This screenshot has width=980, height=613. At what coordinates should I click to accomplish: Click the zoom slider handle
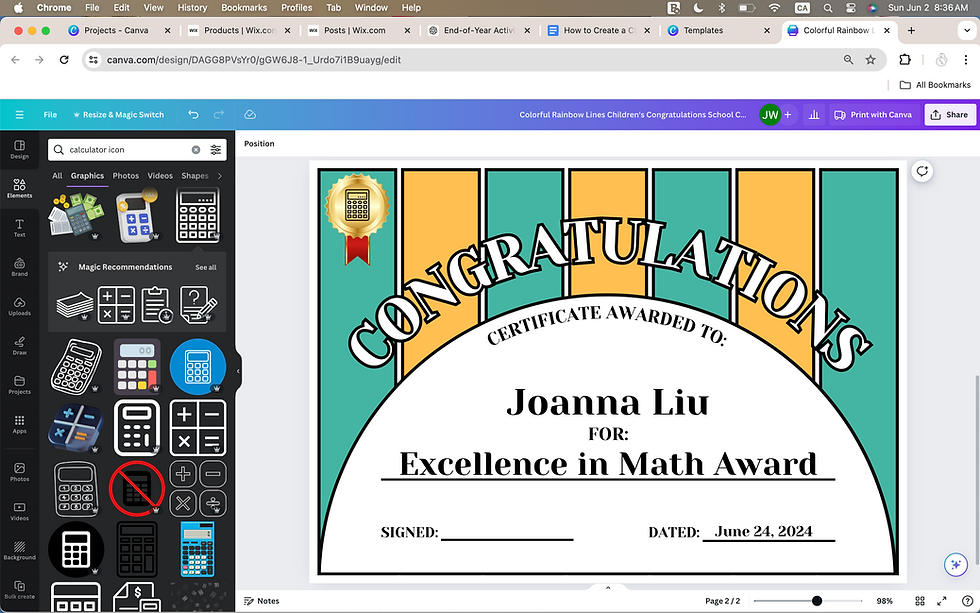tap(817, 601)
